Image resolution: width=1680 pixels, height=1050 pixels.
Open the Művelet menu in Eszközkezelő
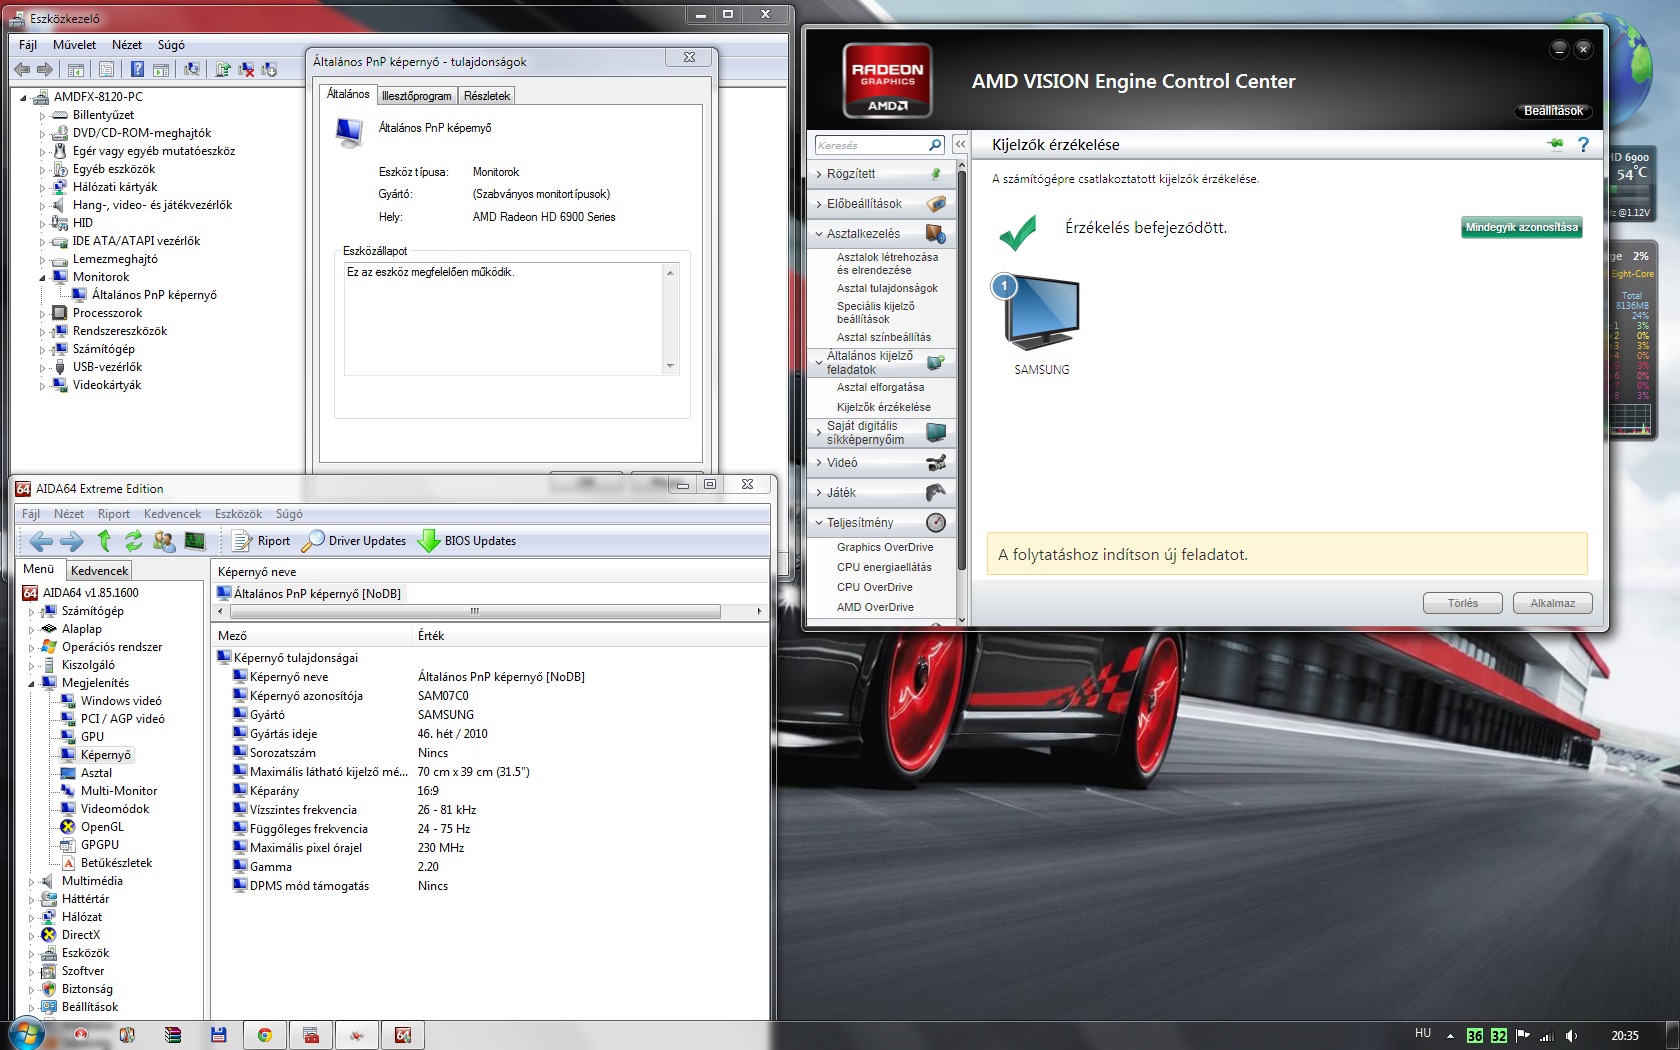(74, 45)
